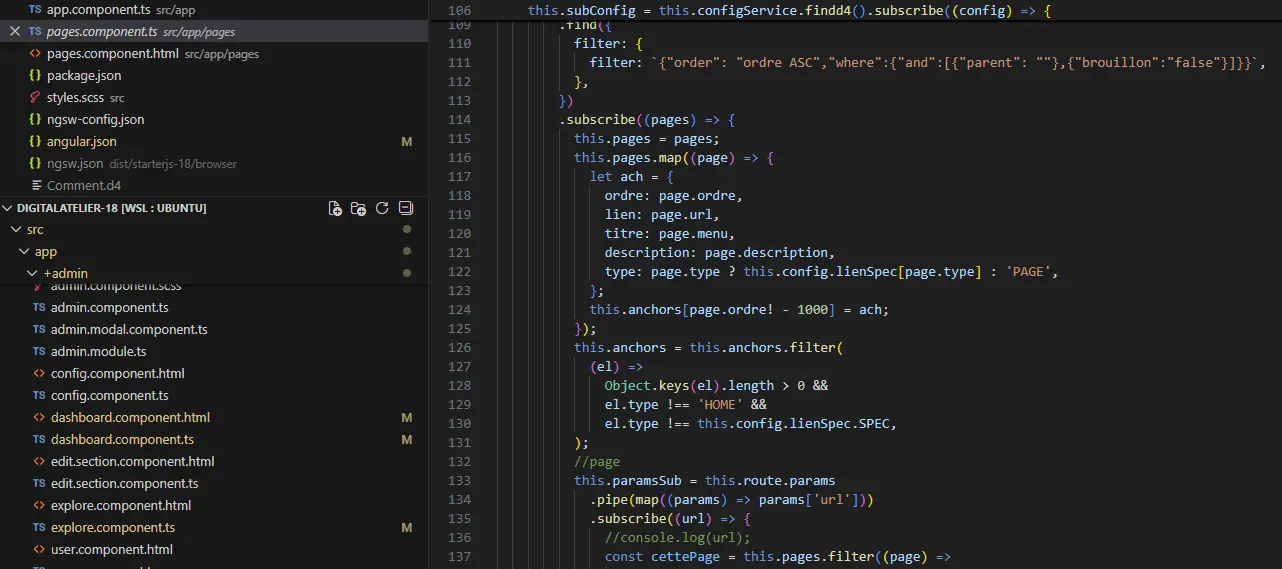Collapse all folders in explorer
The height and width of the screenshot is (569, 1282).
[405, 208]
